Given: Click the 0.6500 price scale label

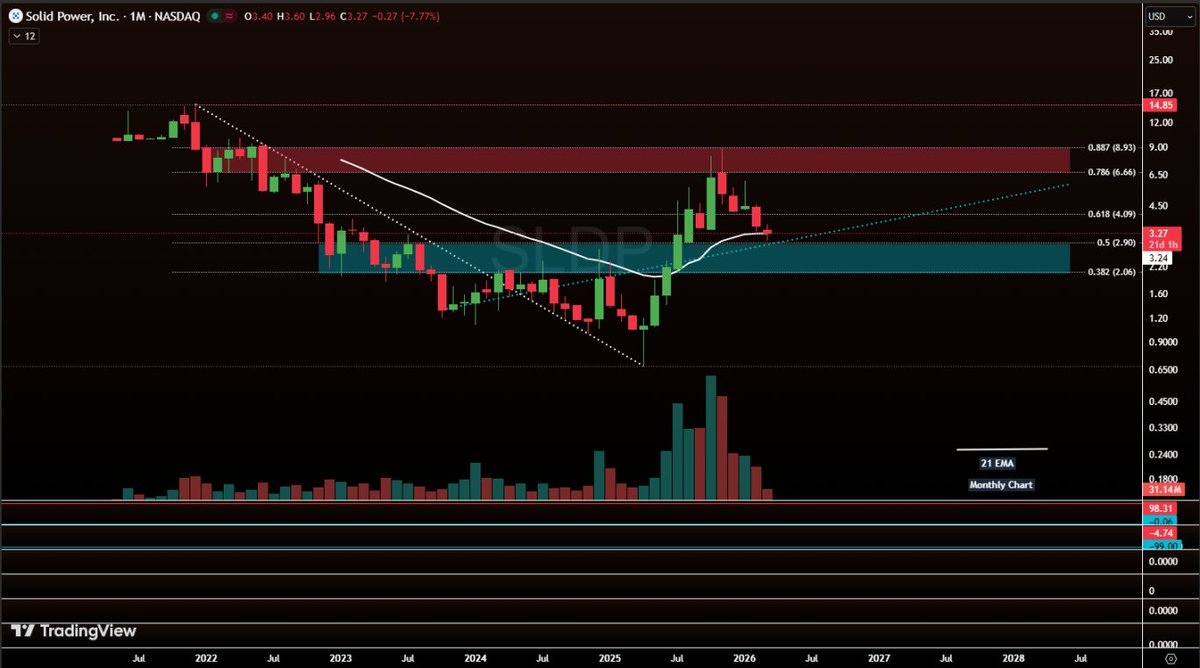Looking at the screenshot, I should tap(1164, 370).
